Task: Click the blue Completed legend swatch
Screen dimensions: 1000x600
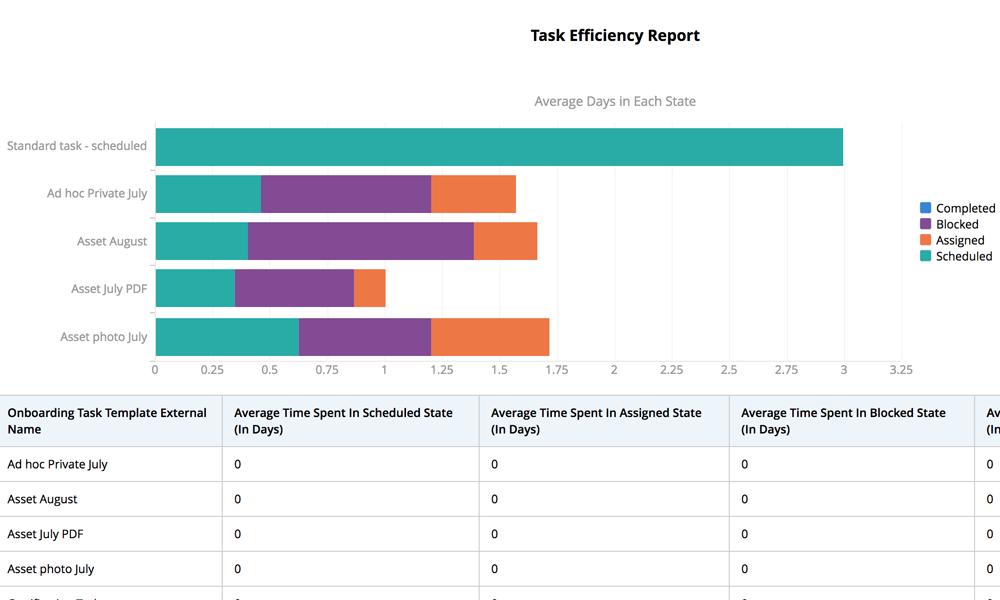Action: pyautogui.click(x=925, y=208)
